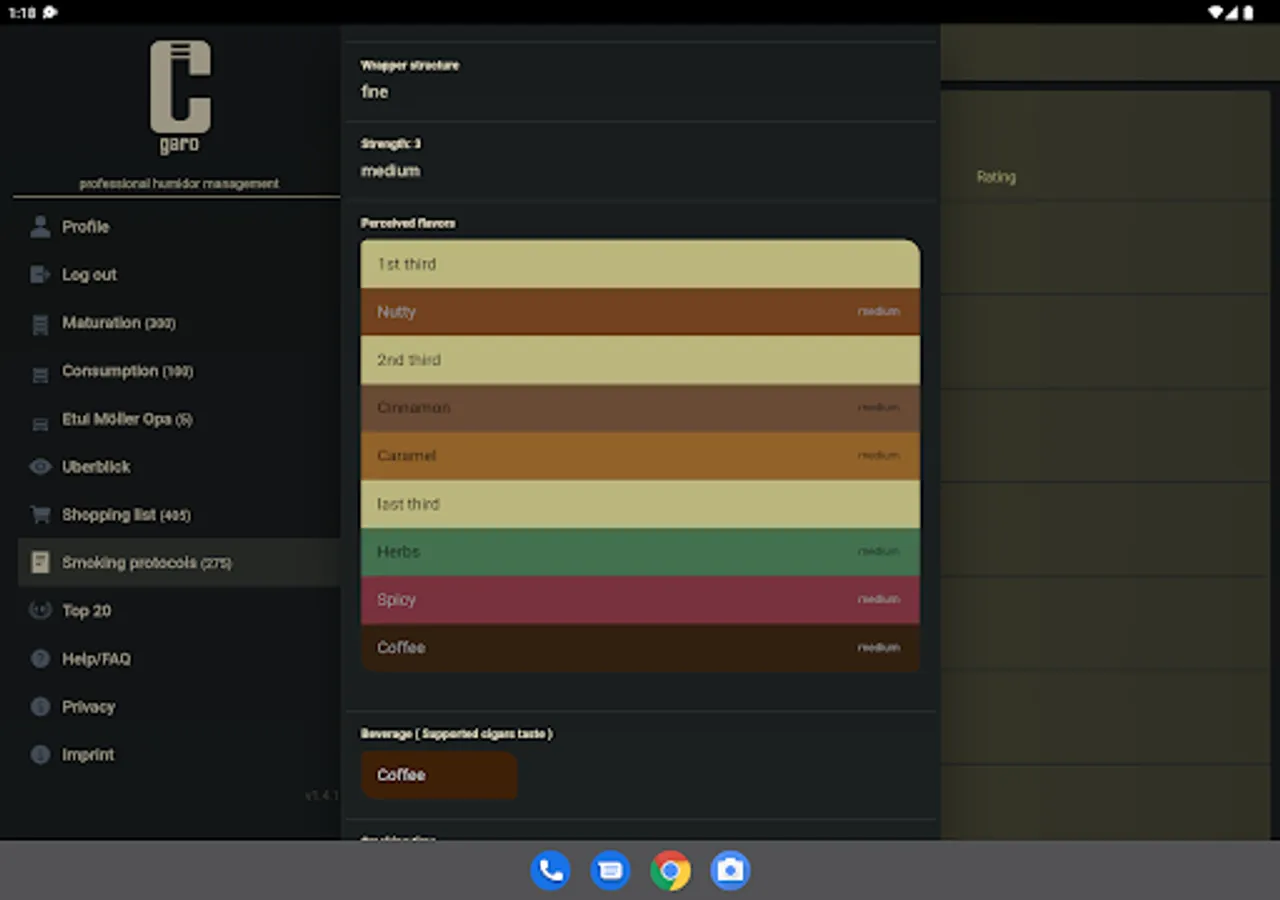
Task: Select the Nutty flavor row
Action: pos(640,312)
